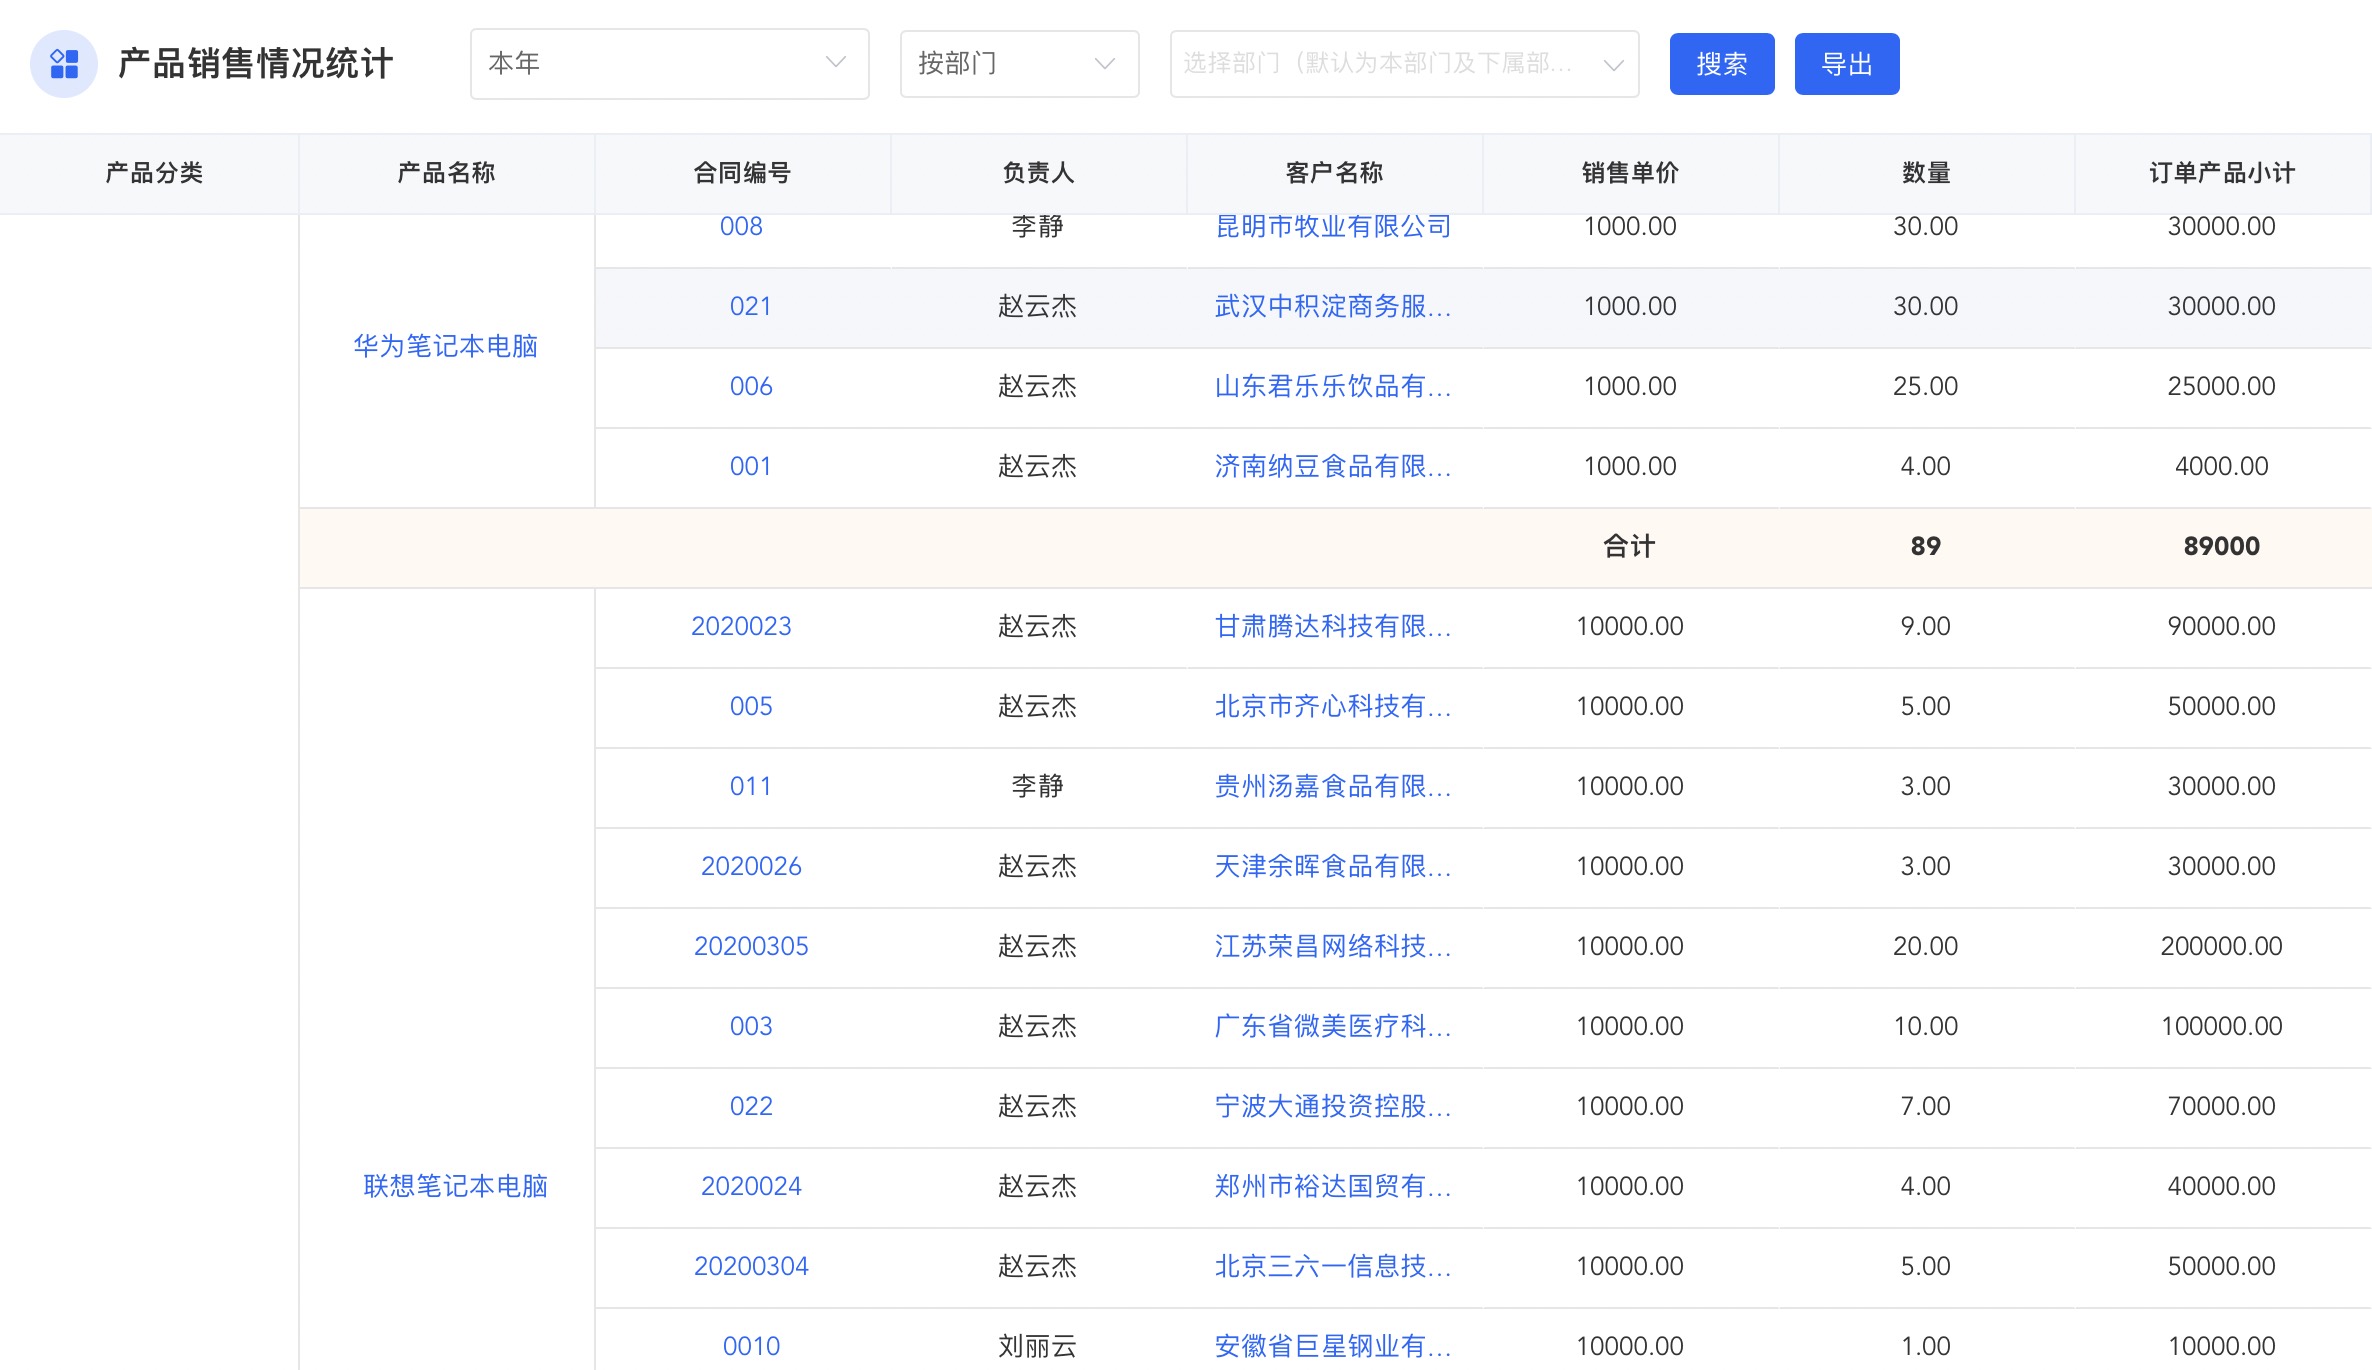This screenshot has height=1370, width=2372.
Task: Click the 合同编号 column header
Action: point(742,173)
